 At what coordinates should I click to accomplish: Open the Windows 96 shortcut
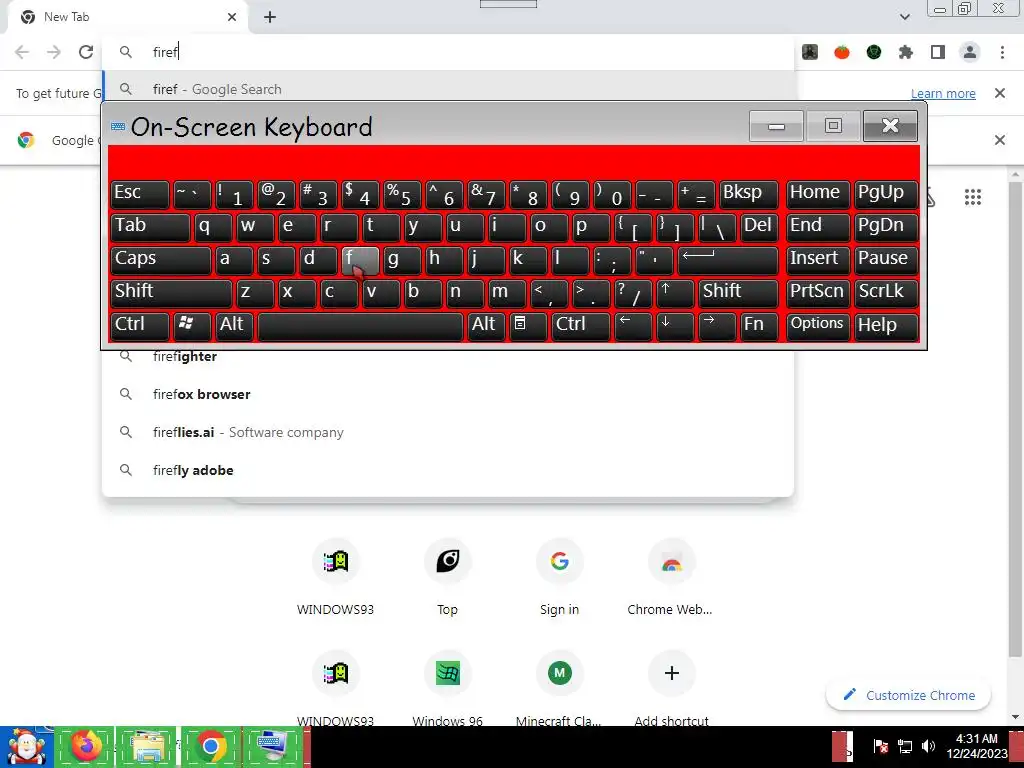pos(447,689)
